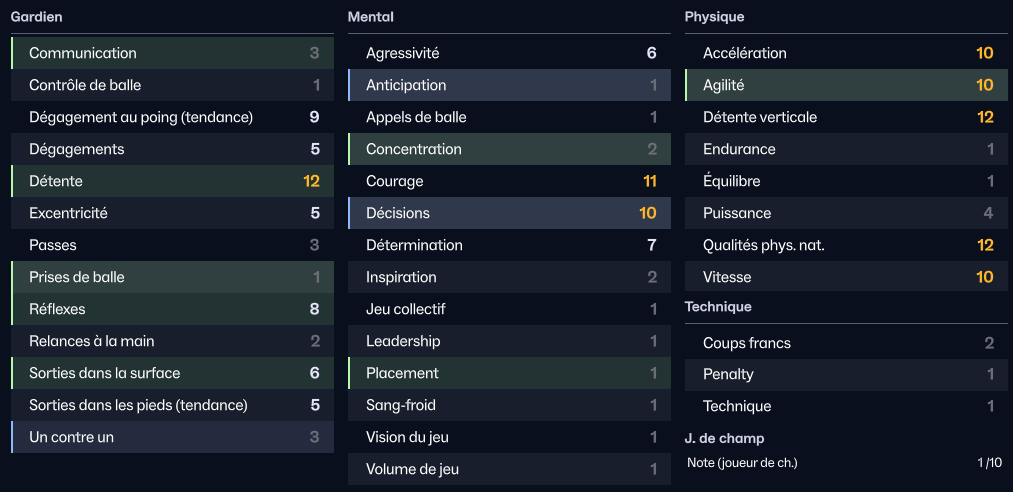Screen dimensions: 1013x492
Task: Click the Détente verticale row
Action: coord(846,117)
